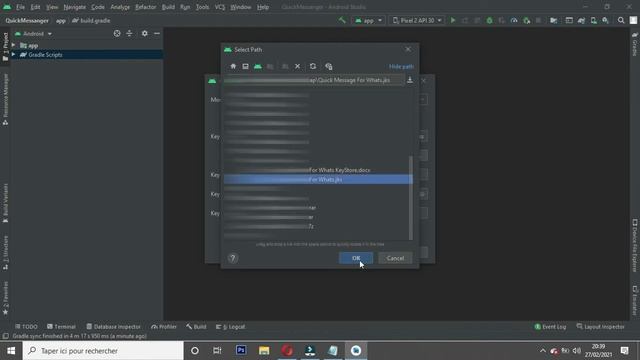Open the Resource Manager side tab
This screenshot has height=360, width=640.
point(5,100)
